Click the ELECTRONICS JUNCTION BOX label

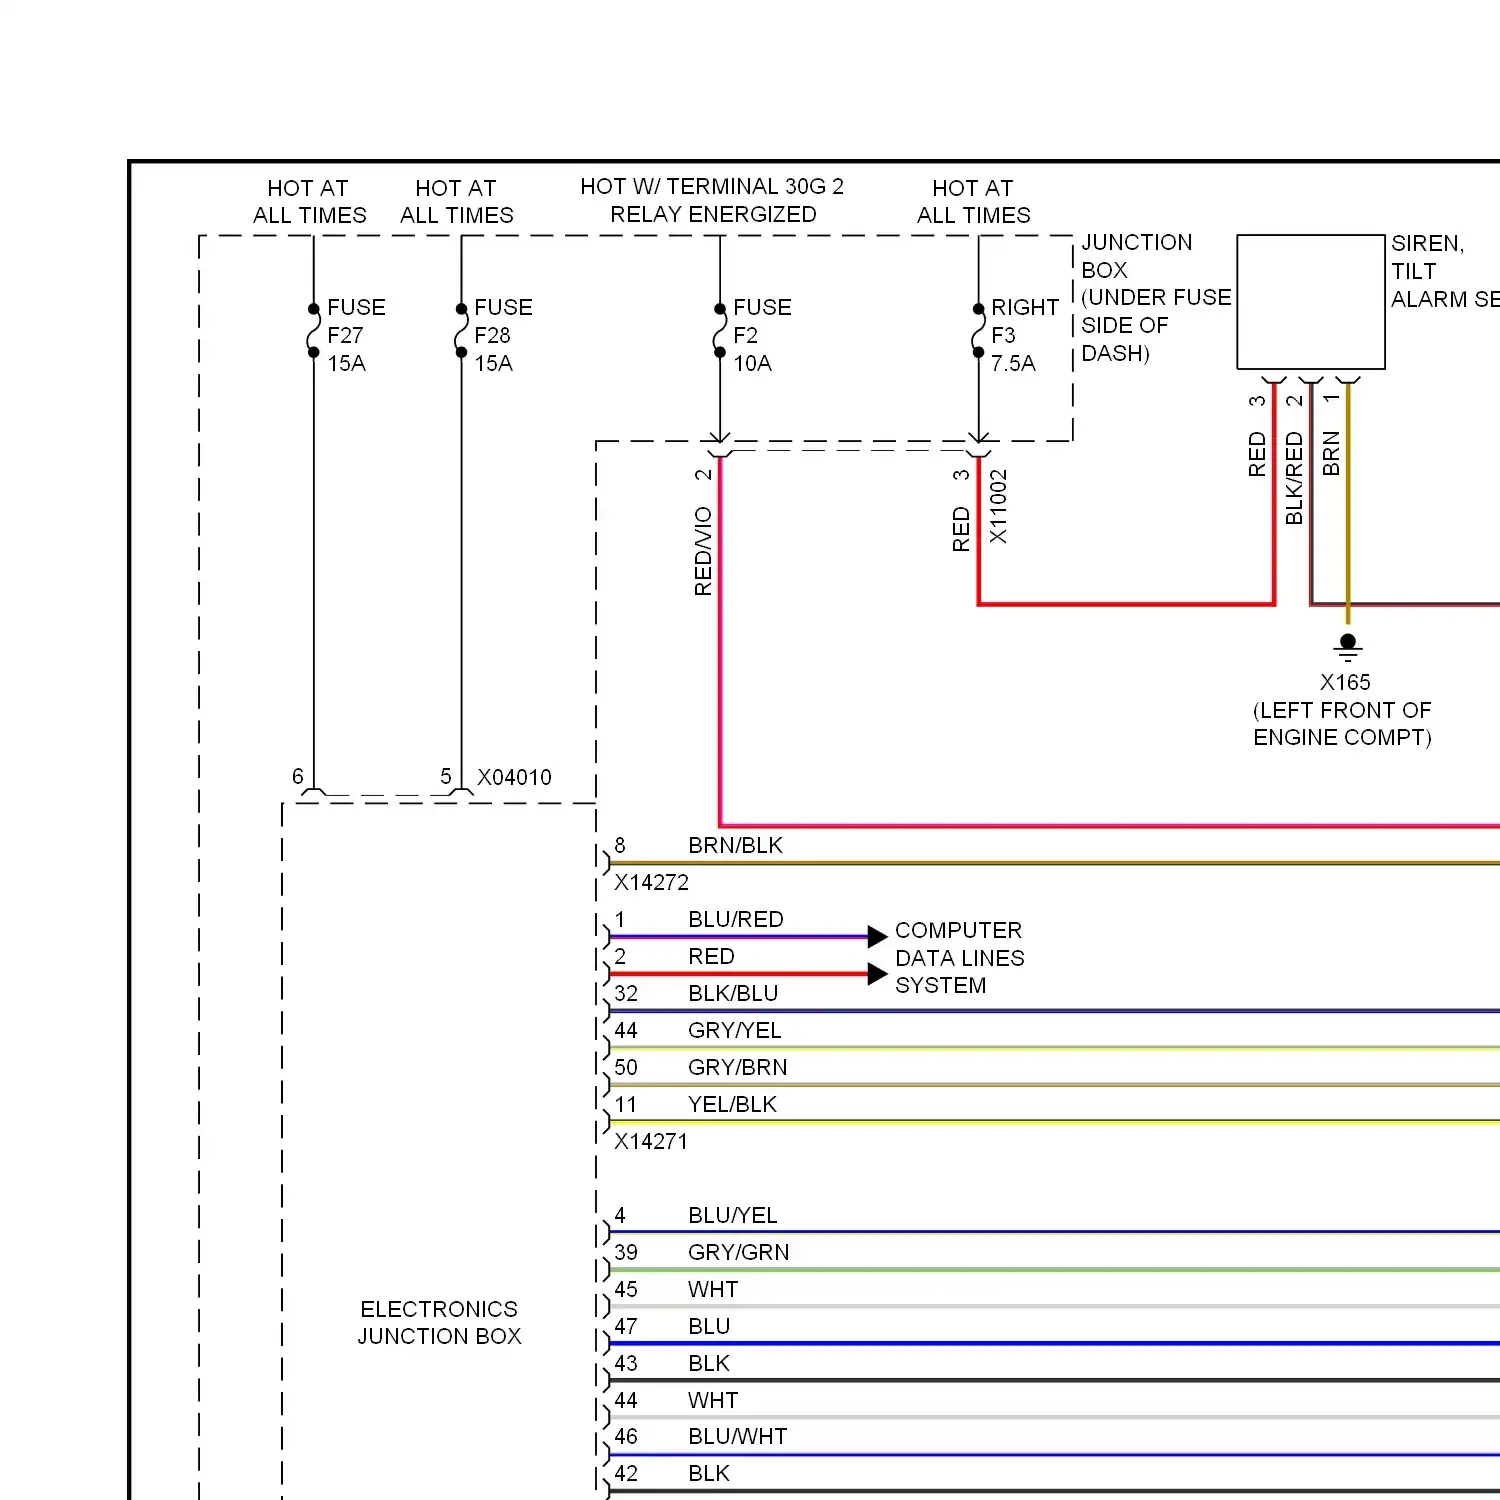[x=439, y=1323]
